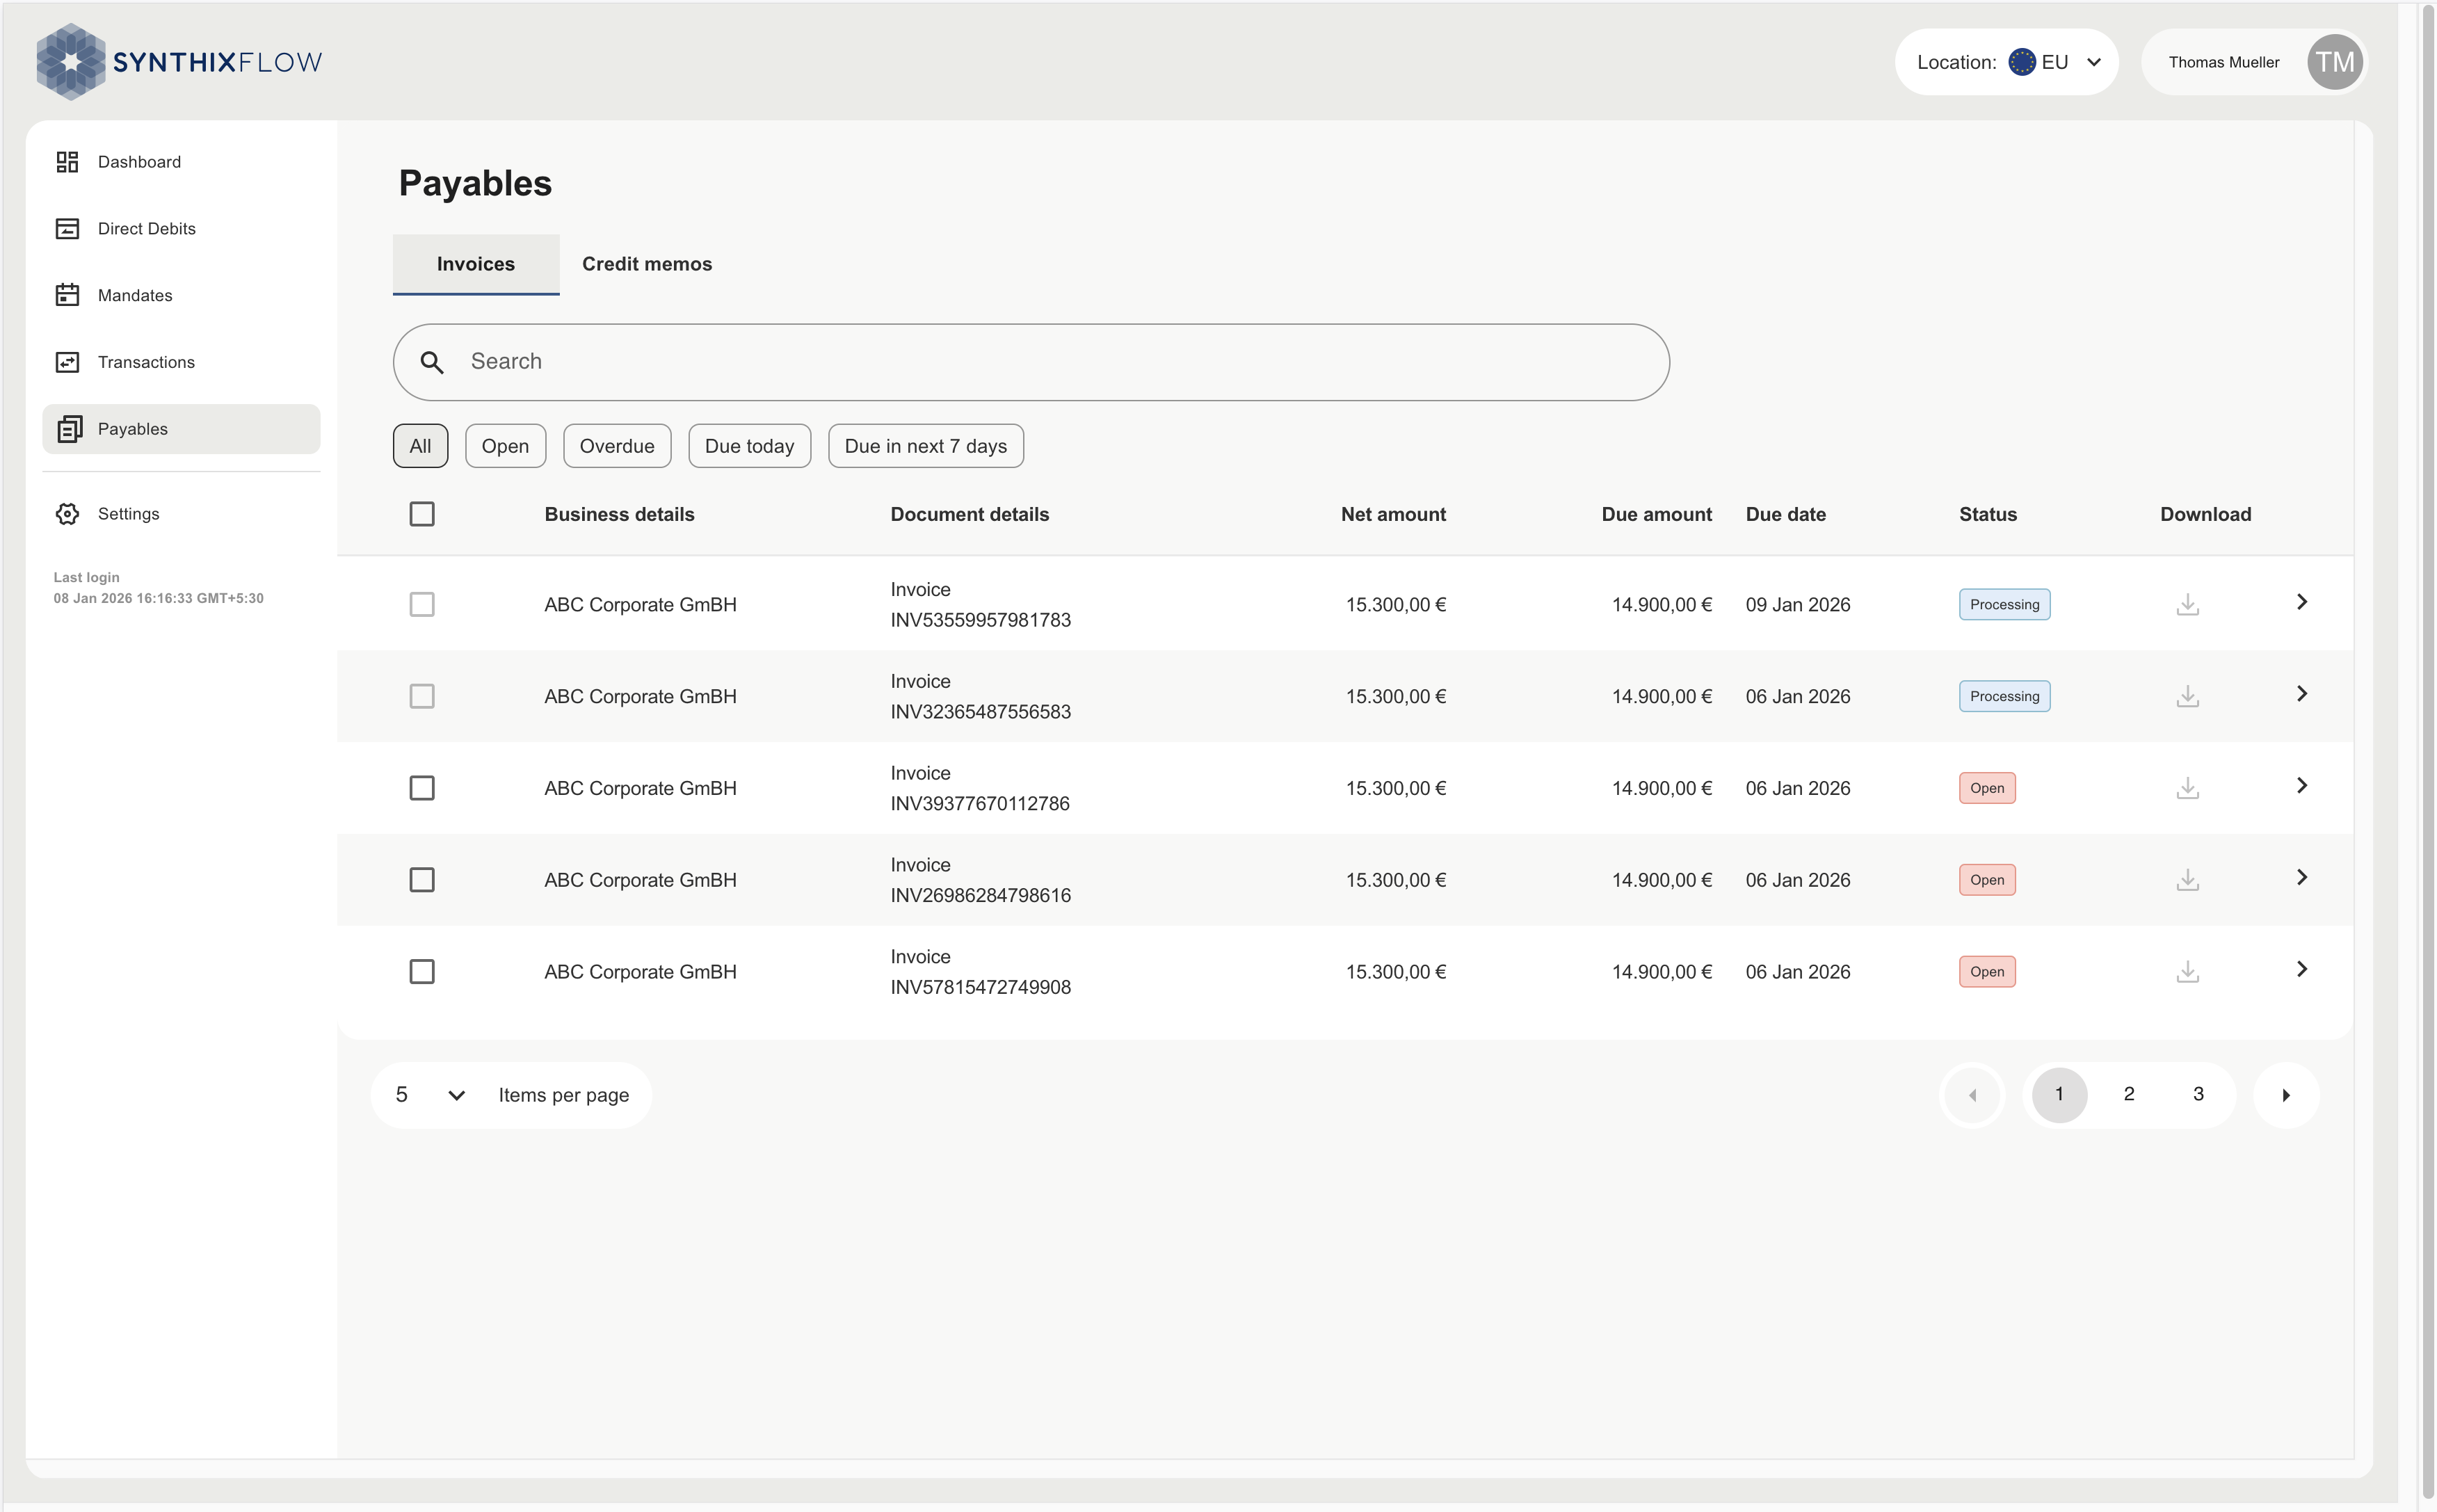Open the Location EU dropdown
This screenshot has height=1512, width=2437.
[2006, 62]
